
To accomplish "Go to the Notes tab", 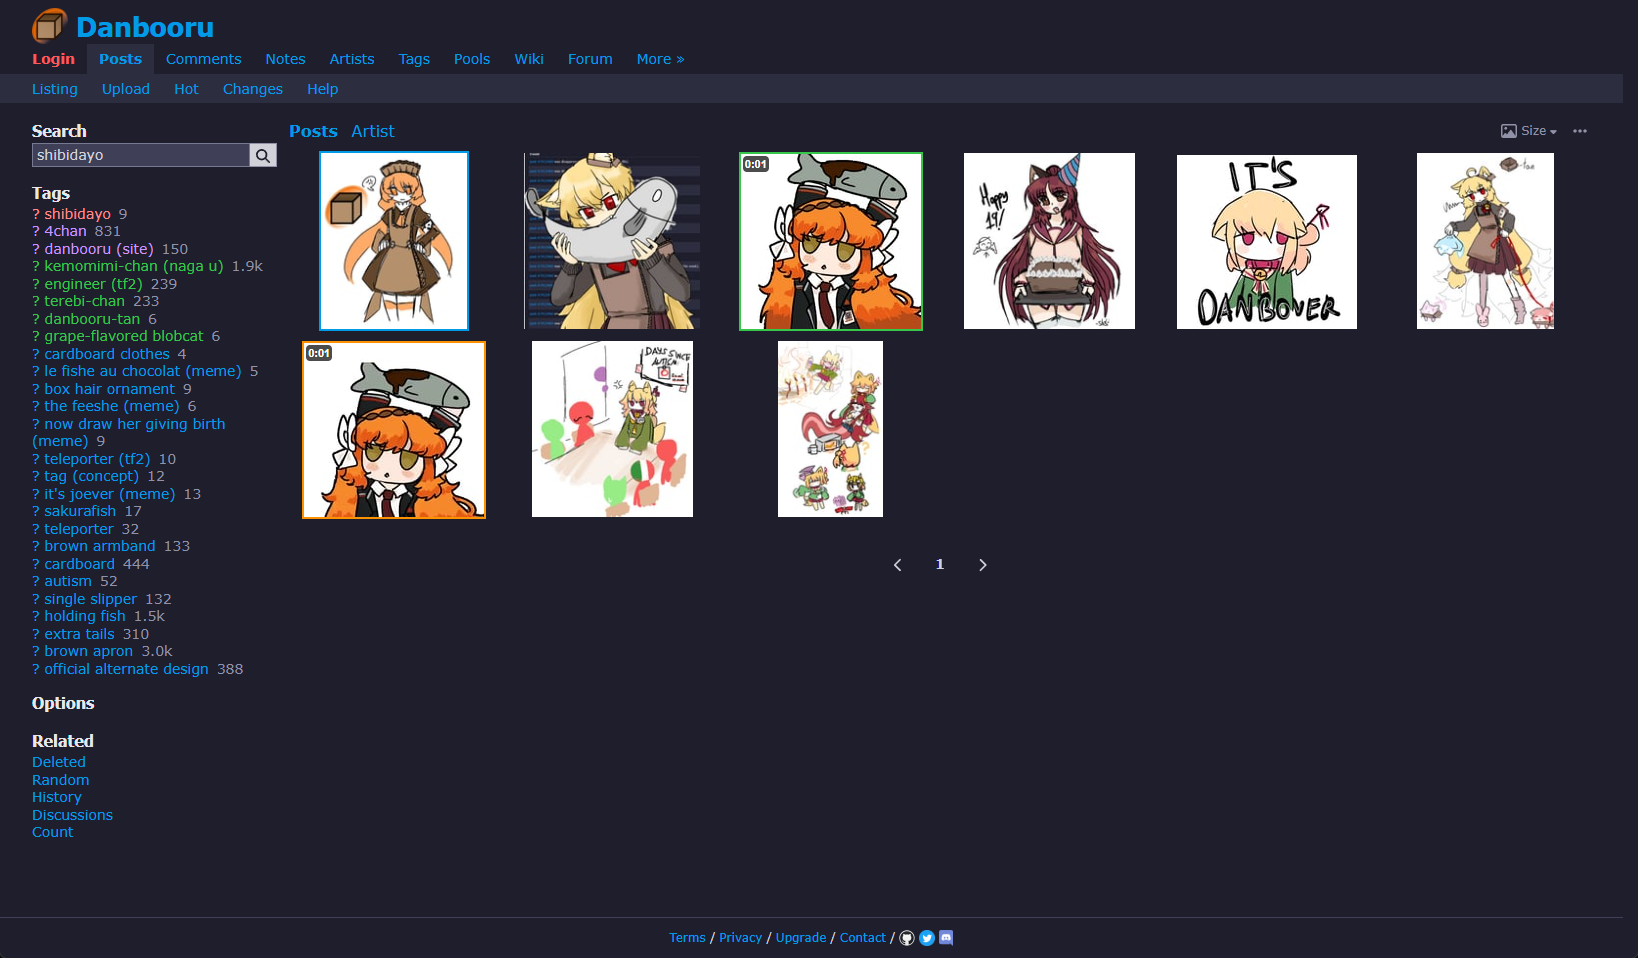I will (285, 59).
